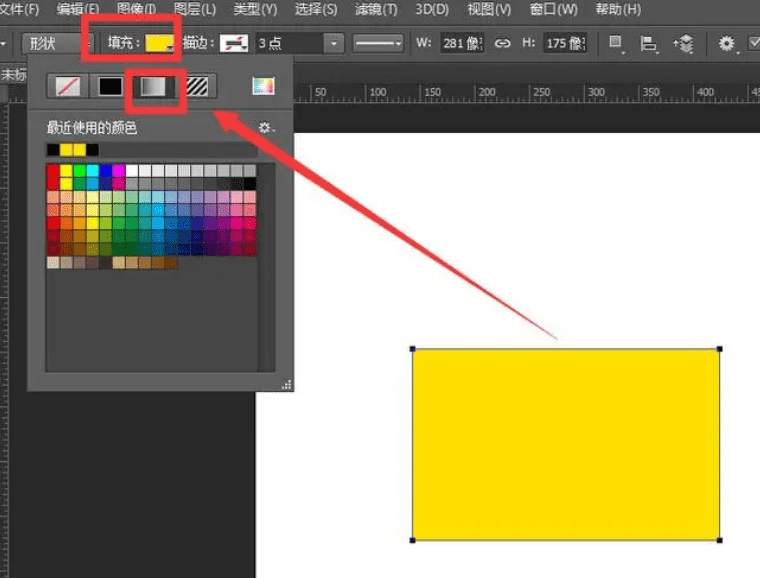760x578 pixels.
Task: Click the stroke width field showing 3 点
Action: tap(289, 44)
